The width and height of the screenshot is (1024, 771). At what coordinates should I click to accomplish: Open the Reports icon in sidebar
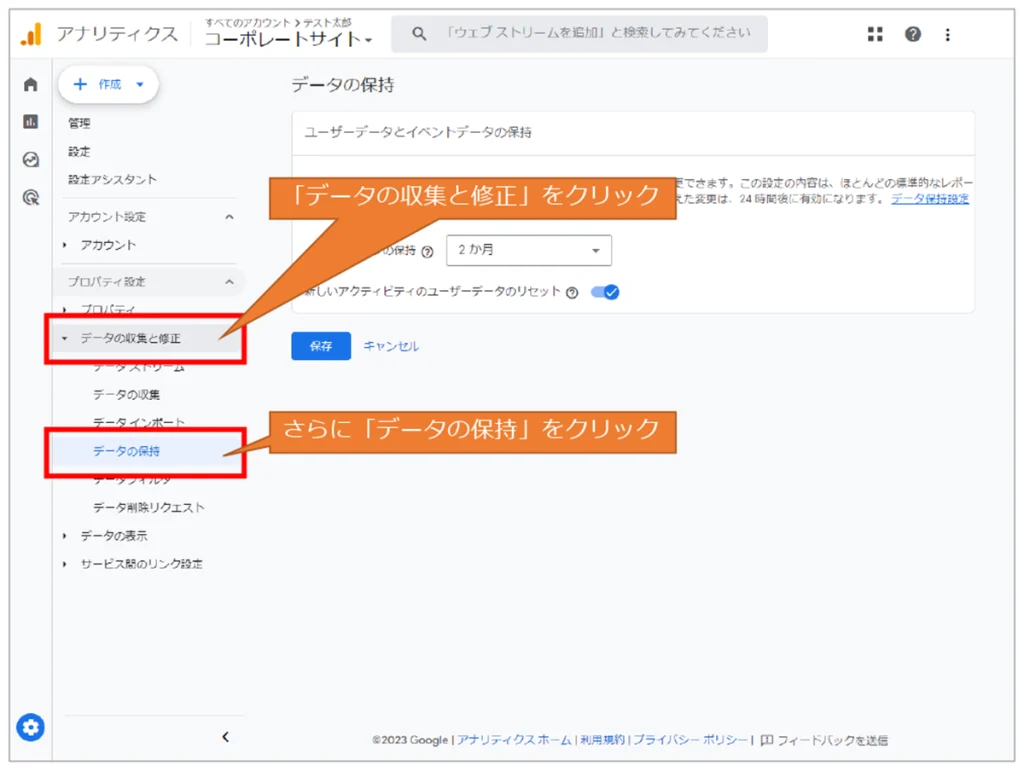coord(31,122)
